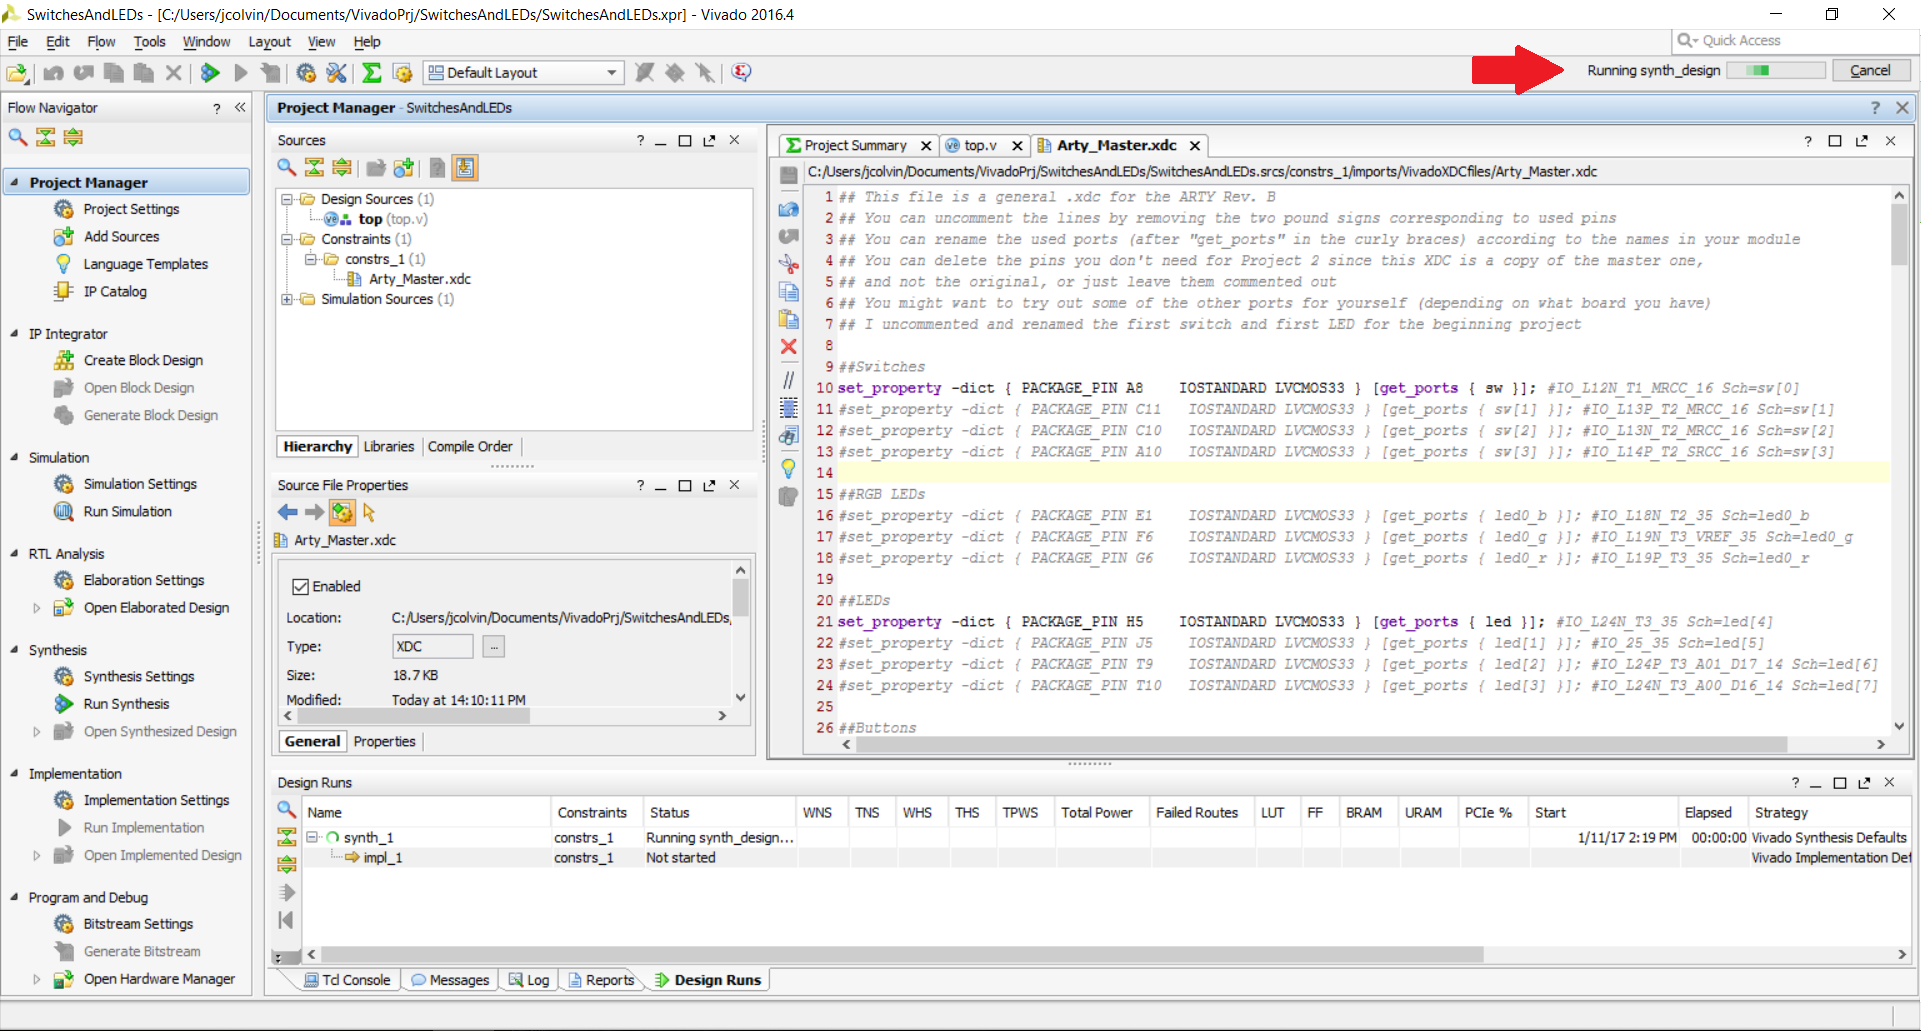1921x1031 pixels.
Task: Click the Run Synthesis green arrow toolbar icon
Action: tap(210, 72)
